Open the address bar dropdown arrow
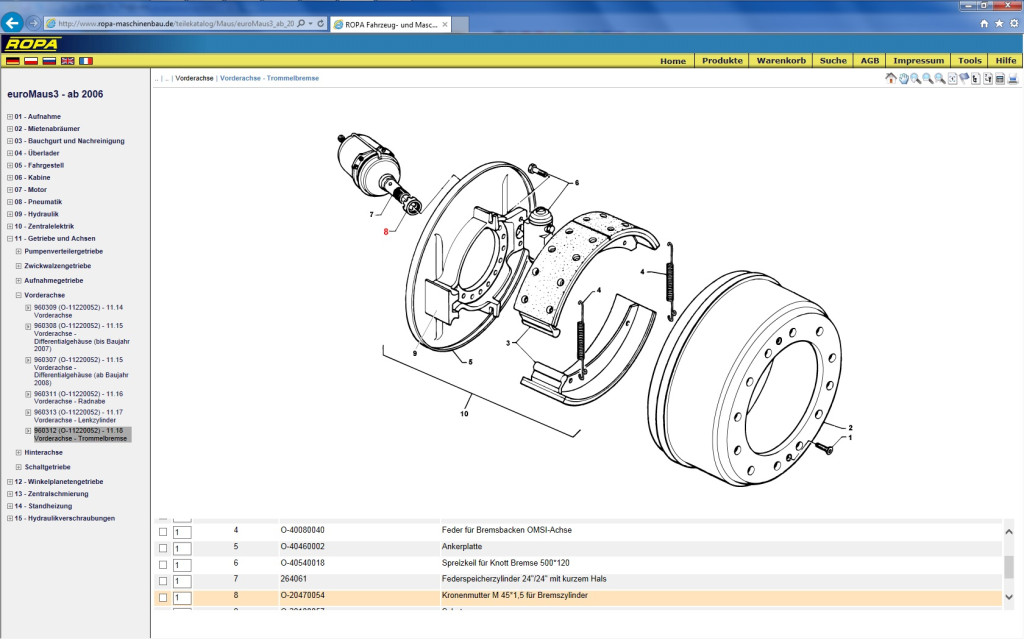1024x640 pixels. point(311,24)
